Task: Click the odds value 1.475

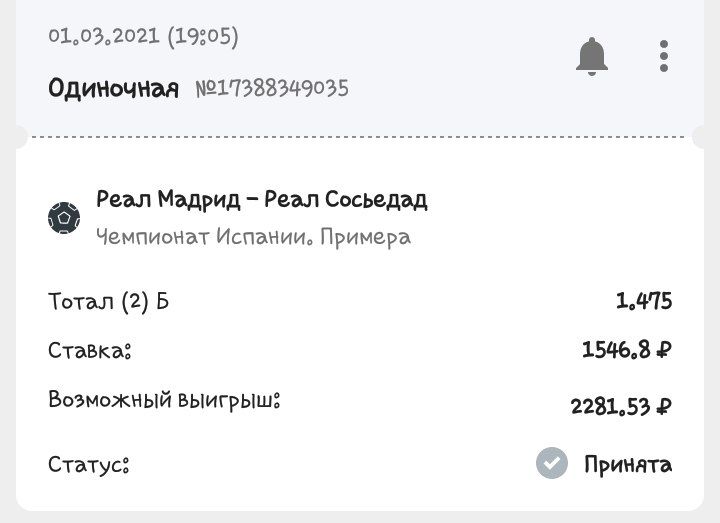Action: (x=644, y=300)
